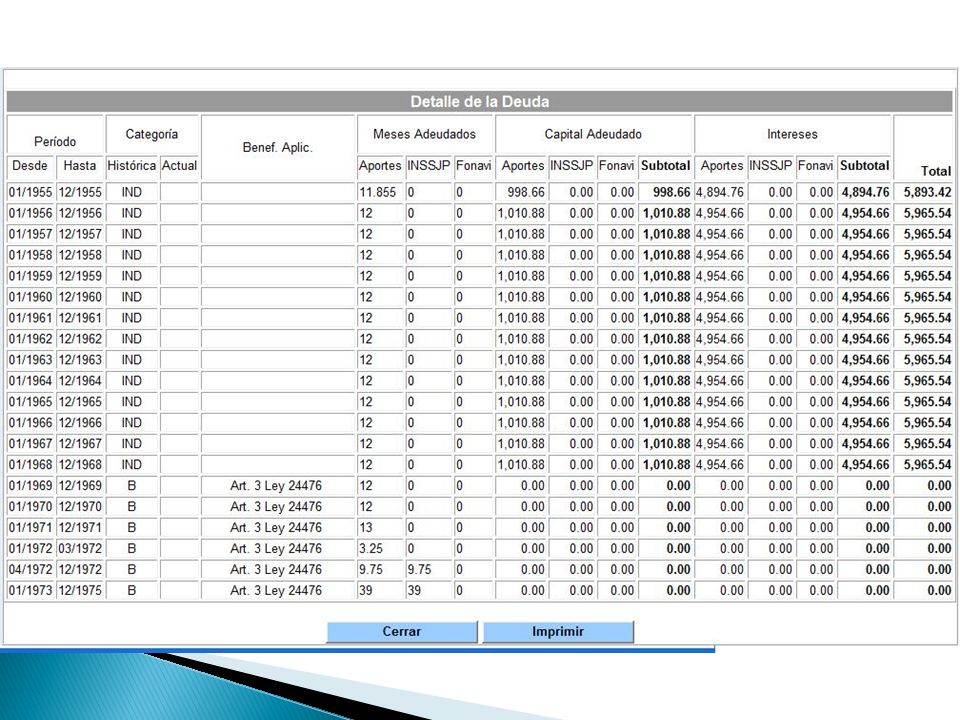Select the Desde cell 01/1969
This screenshot has width=960, height=720.
pos(31,486)
